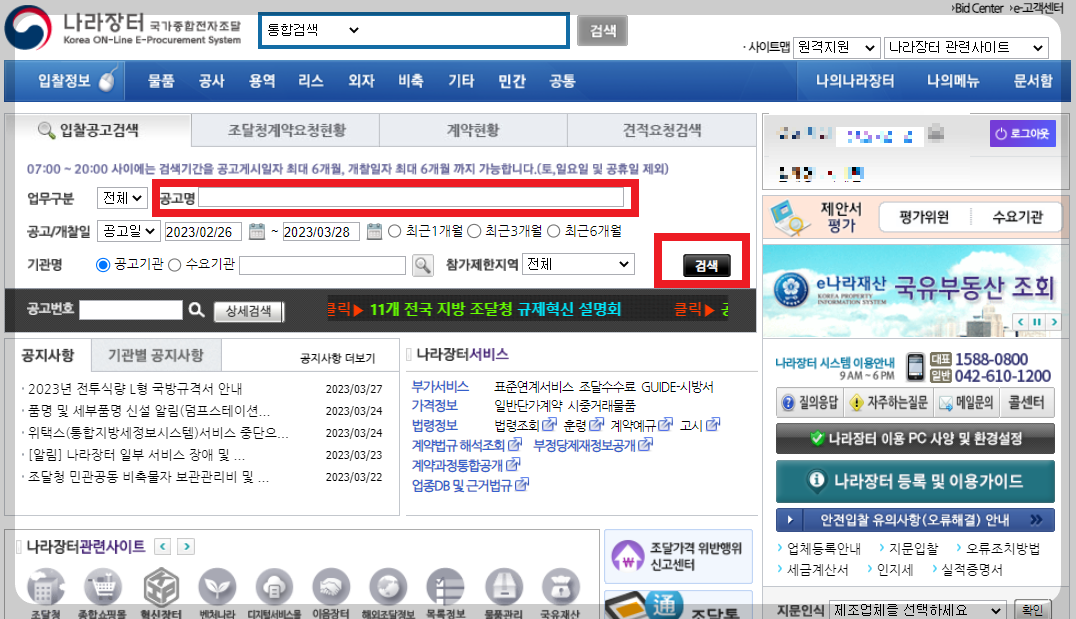1076x619 pixels.
Task: Open the 제조업체를 선택하세요 dropdown
Action: coord(917,610)
